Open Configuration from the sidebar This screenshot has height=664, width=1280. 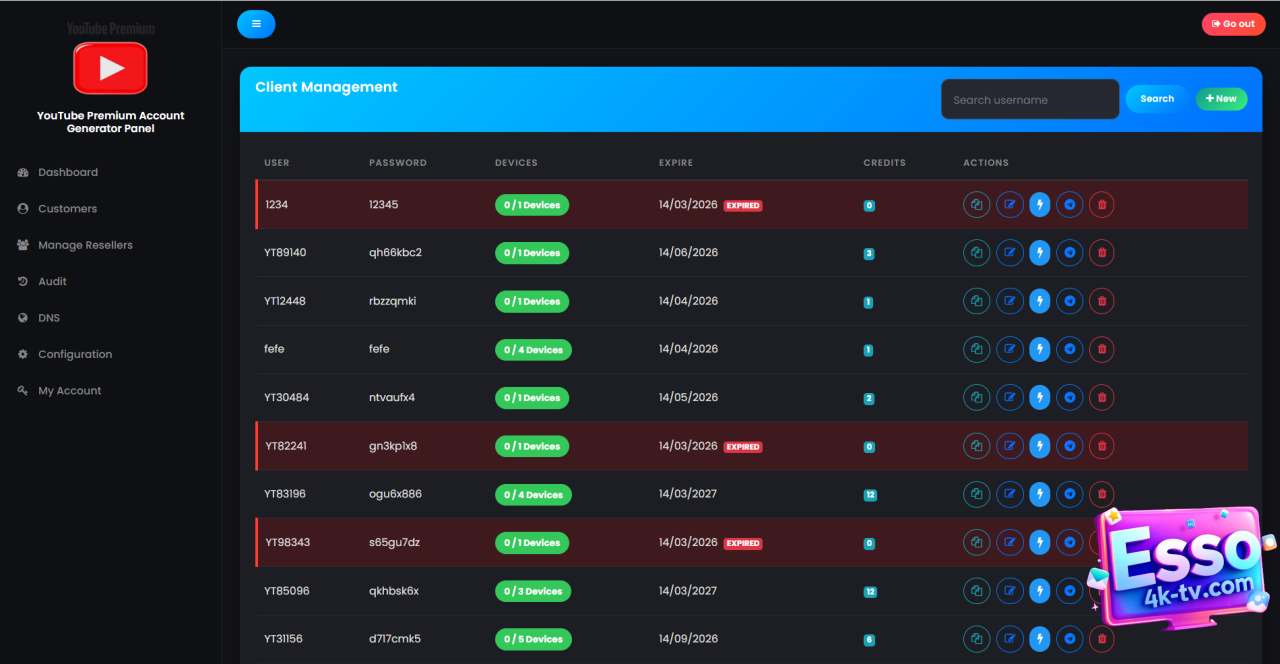tap(75, 355)
